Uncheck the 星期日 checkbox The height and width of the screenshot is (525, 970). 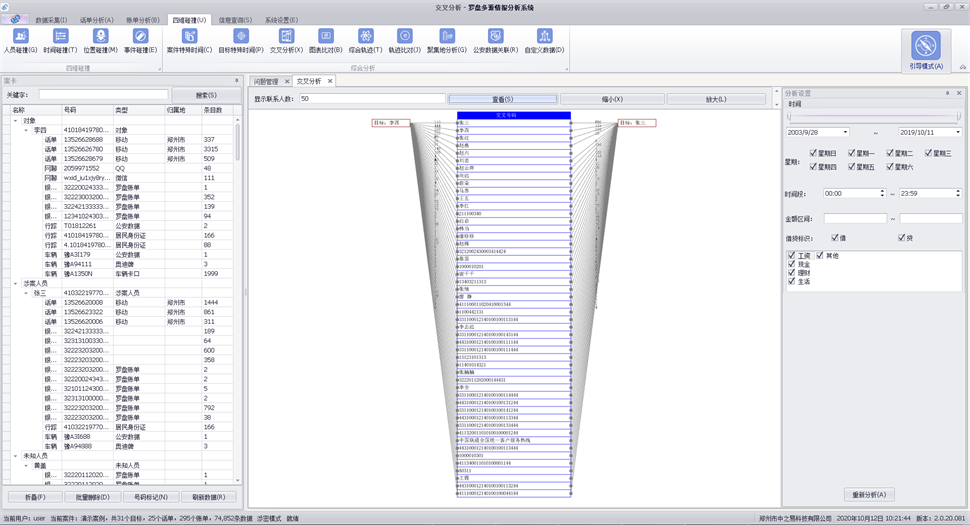coord(813,153)
